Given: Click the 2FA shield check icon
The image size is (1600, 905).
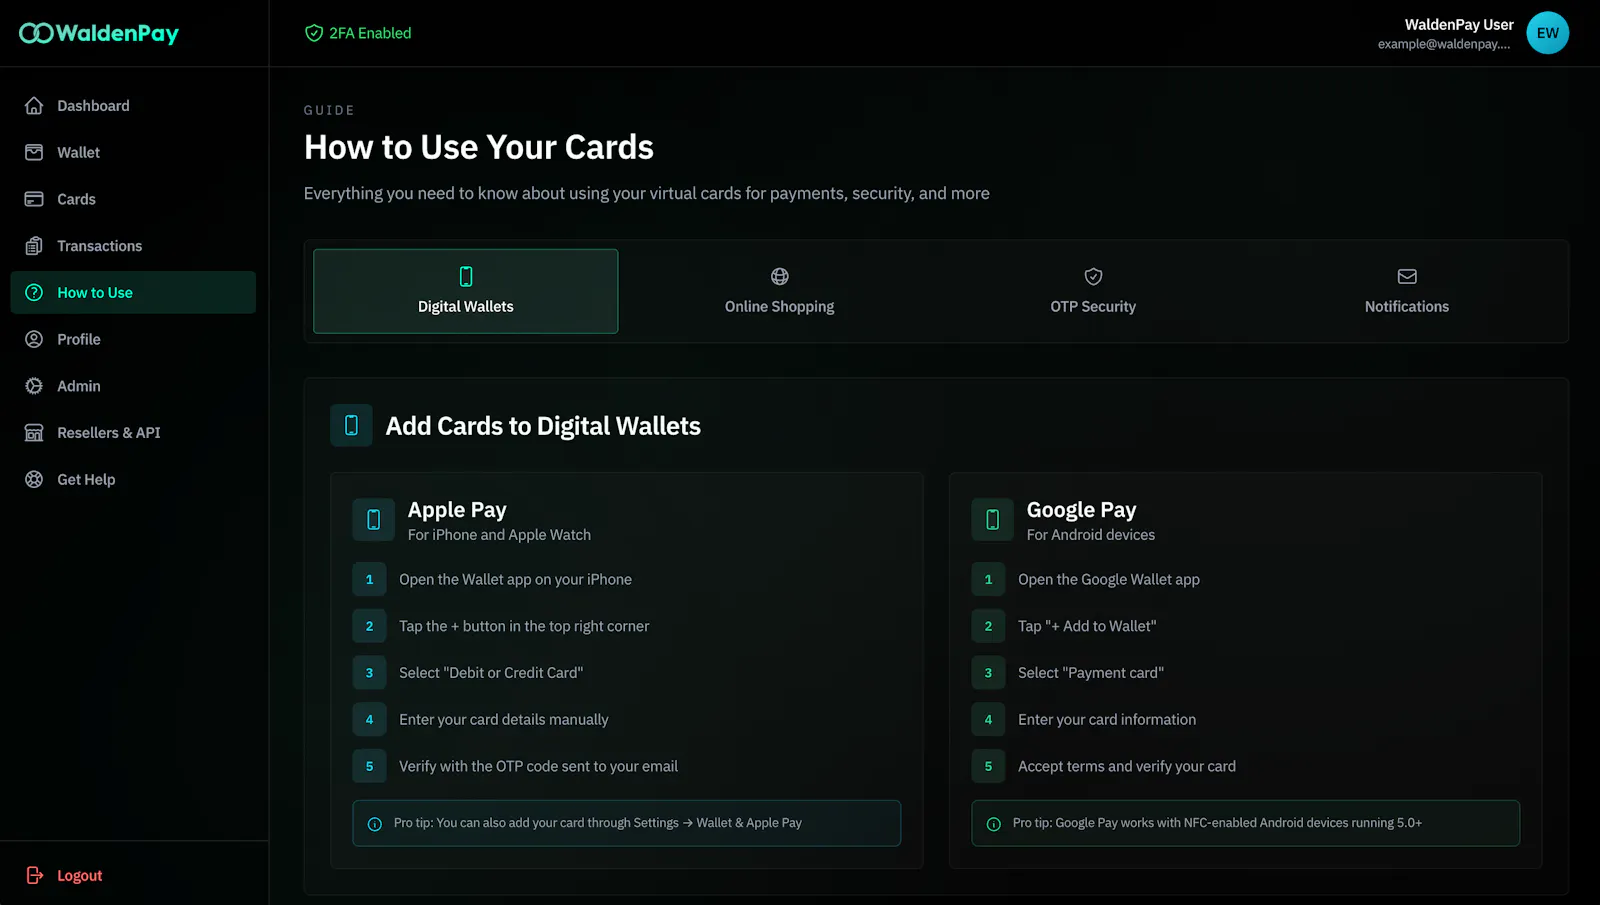Looking at the screenshot, I should (x=314, y=33).
